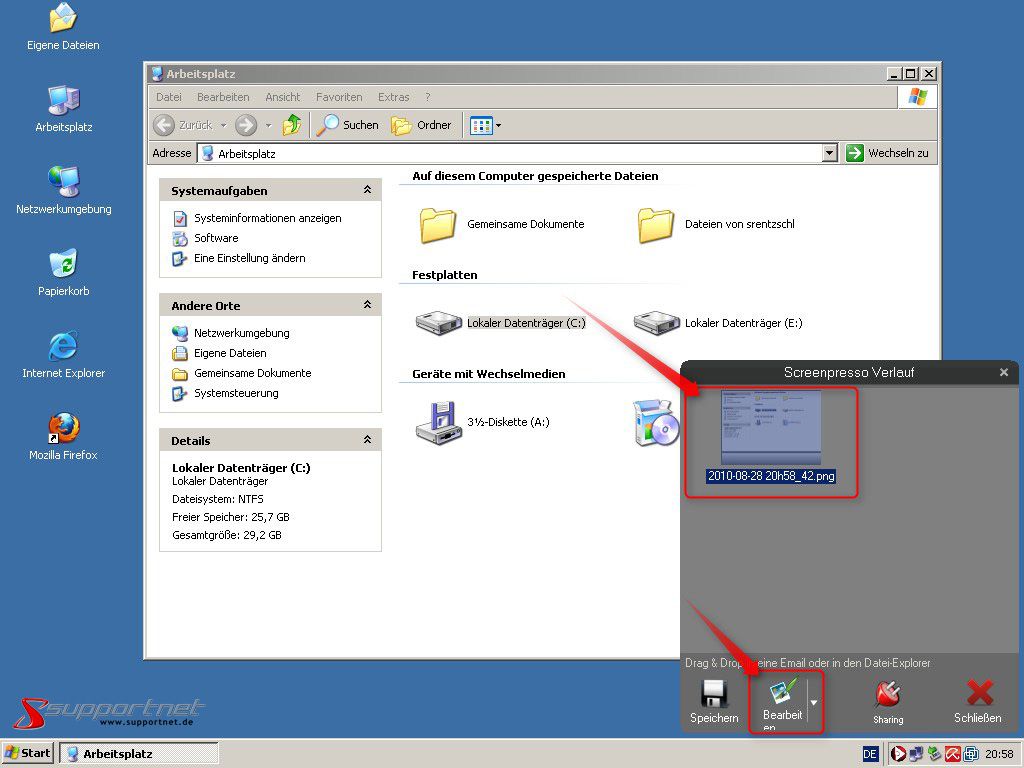Collapse the Systemaufgaben panel

coord(367,190)
